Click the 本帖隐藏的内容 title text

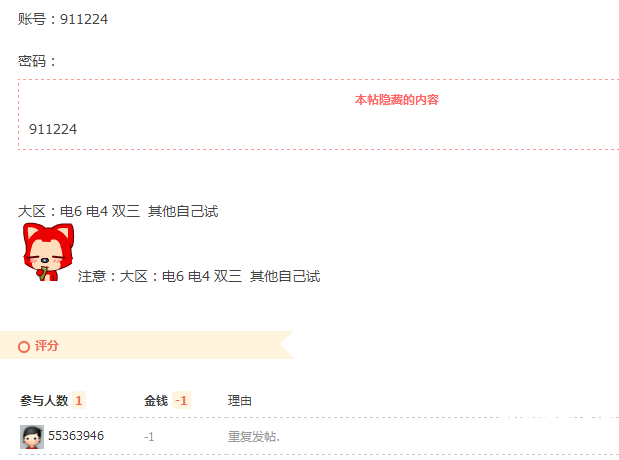point(397,100)
